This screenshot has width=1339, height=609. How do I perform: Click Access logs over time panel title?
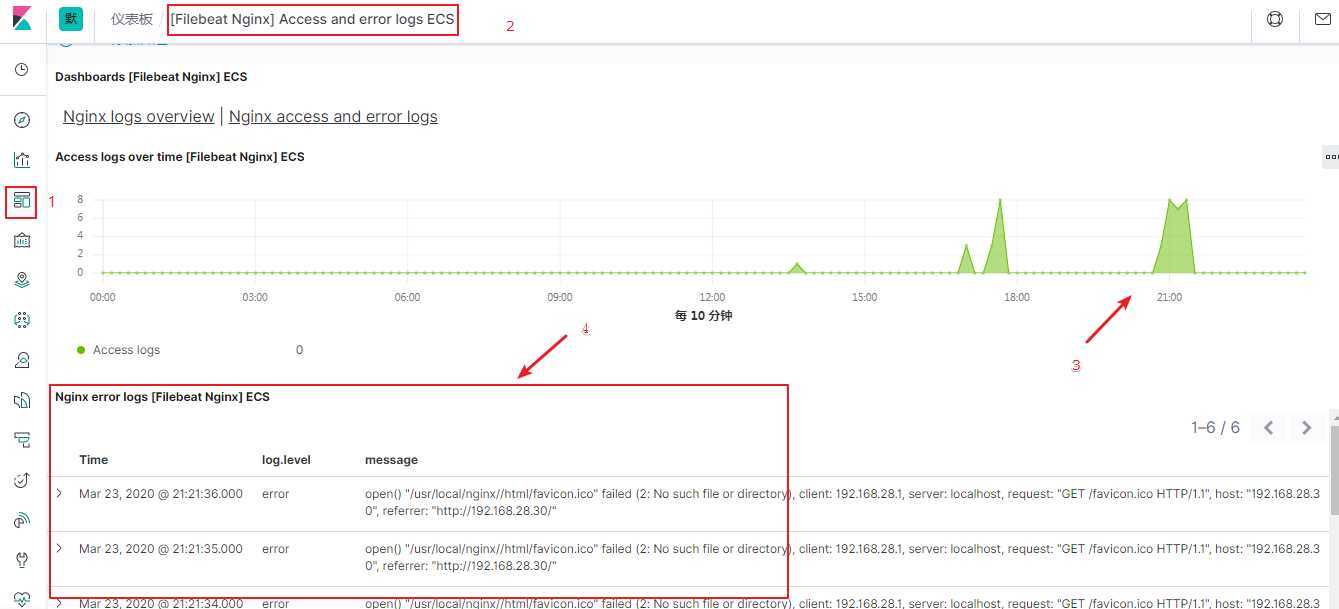(180, 157)
